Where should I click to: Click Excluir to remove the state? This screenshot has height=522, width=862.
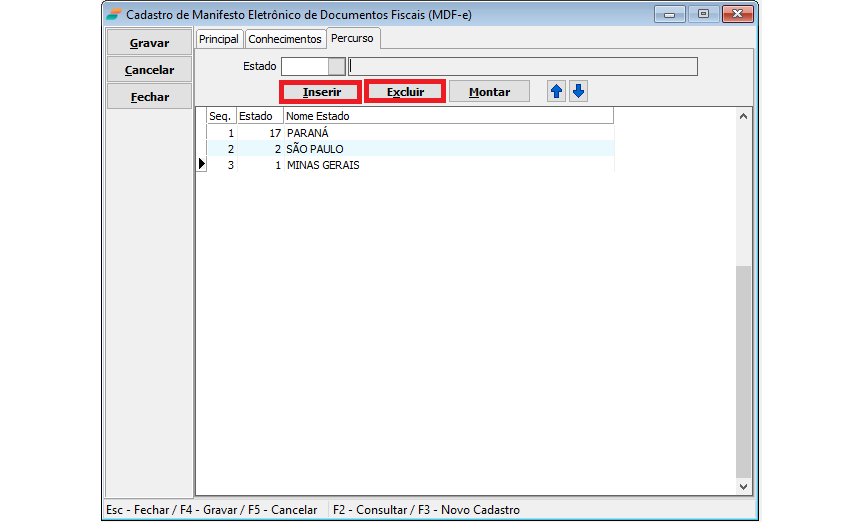(x=405, y=92)
